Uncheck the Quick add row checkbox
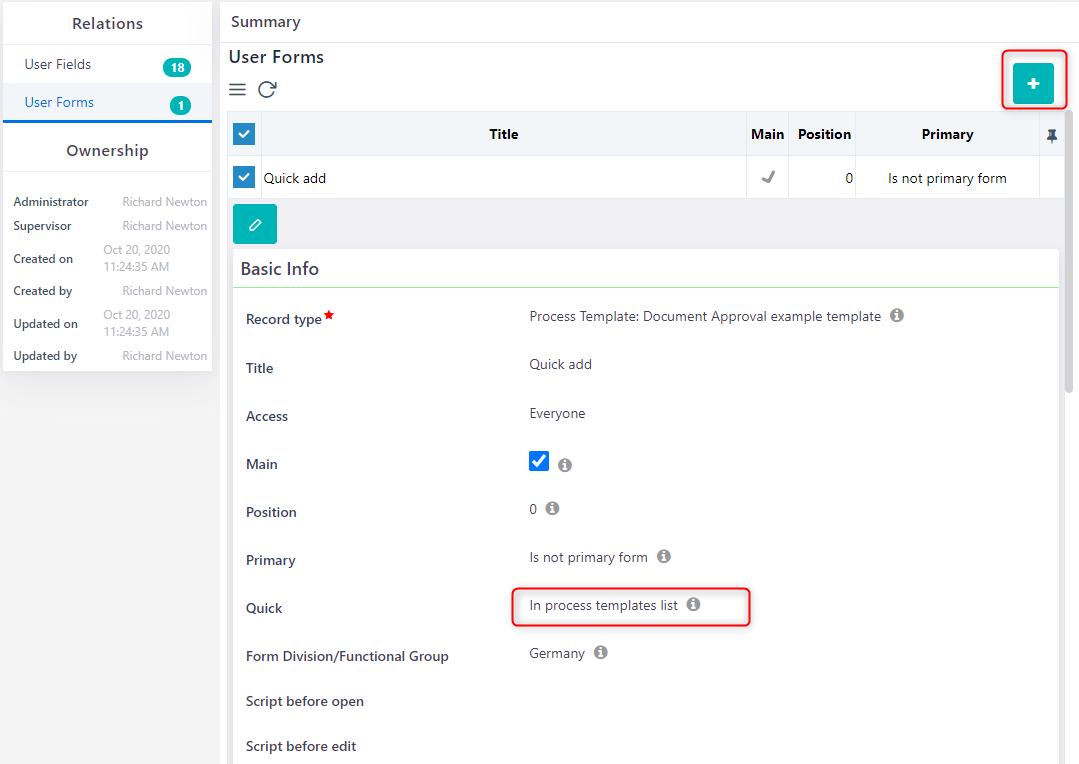This screenshot has width=1079, height=764. [x=244, y=178]
